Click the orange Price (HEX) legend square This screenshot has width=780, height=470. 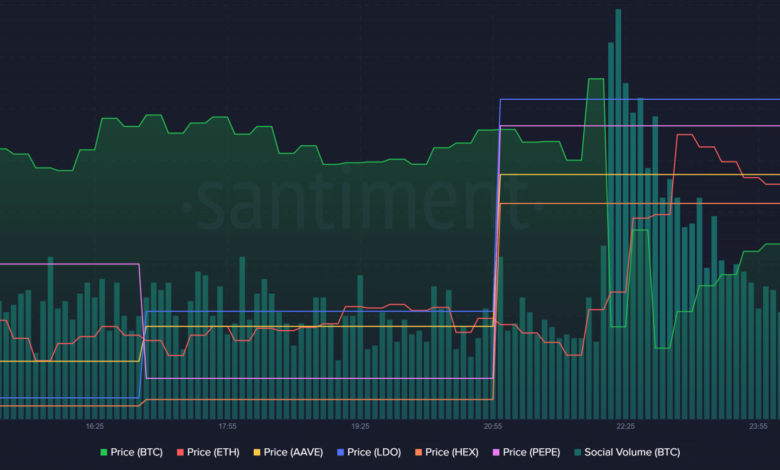[418, 452]
